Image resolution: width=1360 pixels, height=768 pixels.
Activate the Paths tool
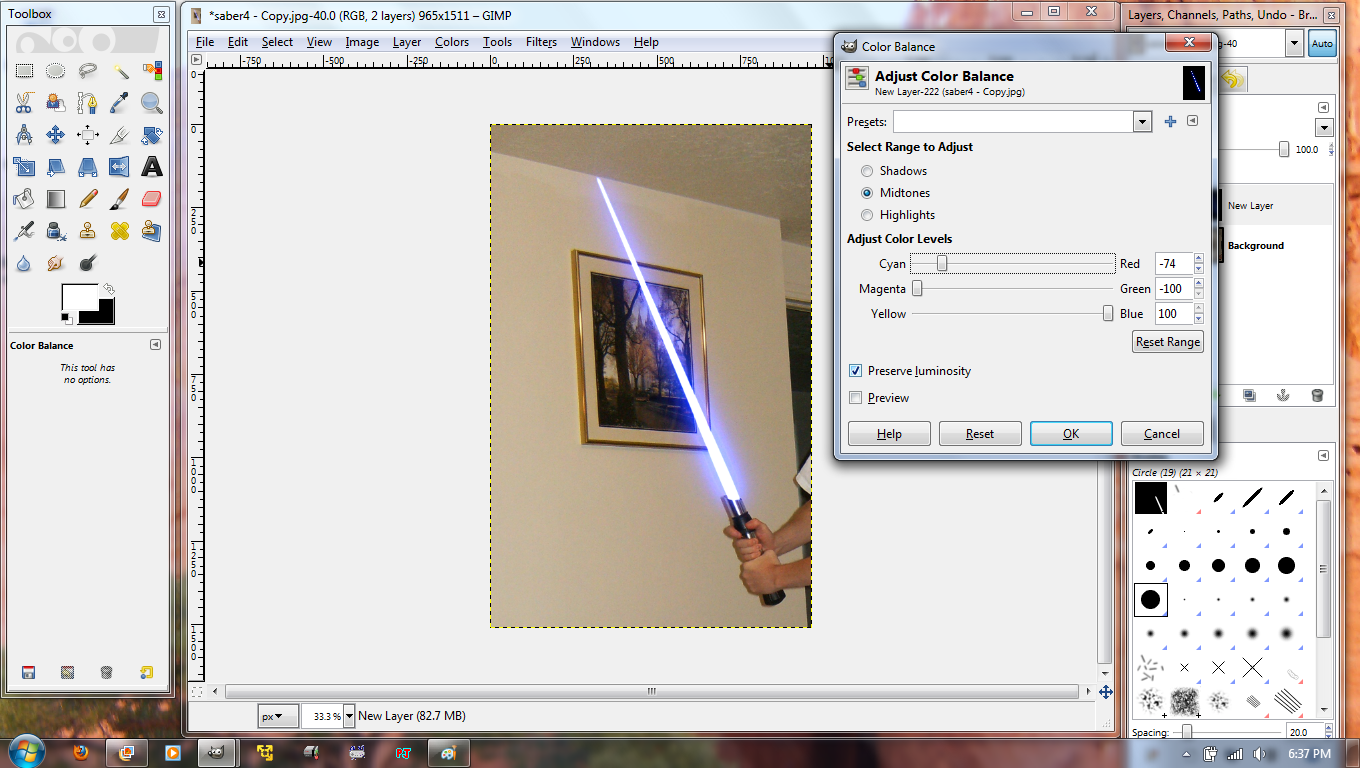(88, 103)
